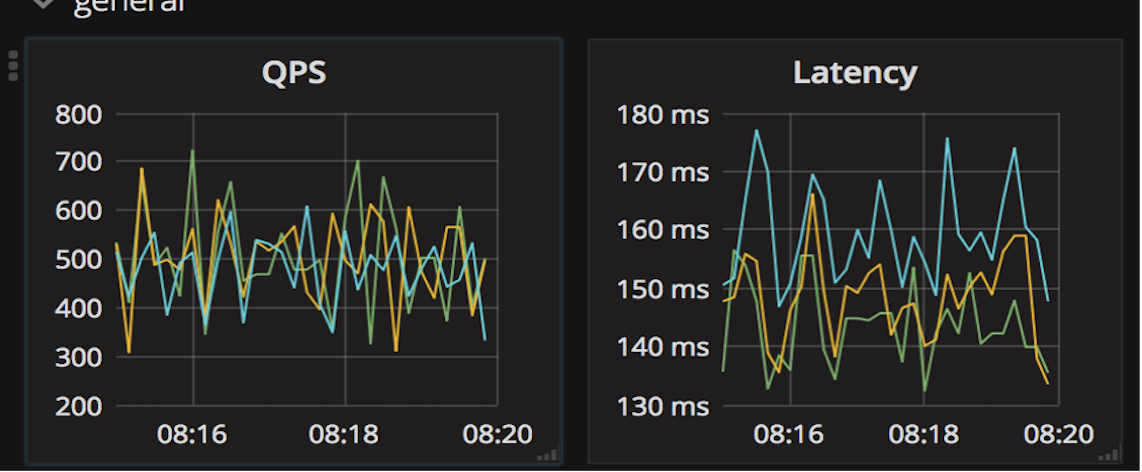Click the 150 ms Latency axis label
Image resolution: width=1142 pixels, height=472 pixels.
(x=663, y=289)
